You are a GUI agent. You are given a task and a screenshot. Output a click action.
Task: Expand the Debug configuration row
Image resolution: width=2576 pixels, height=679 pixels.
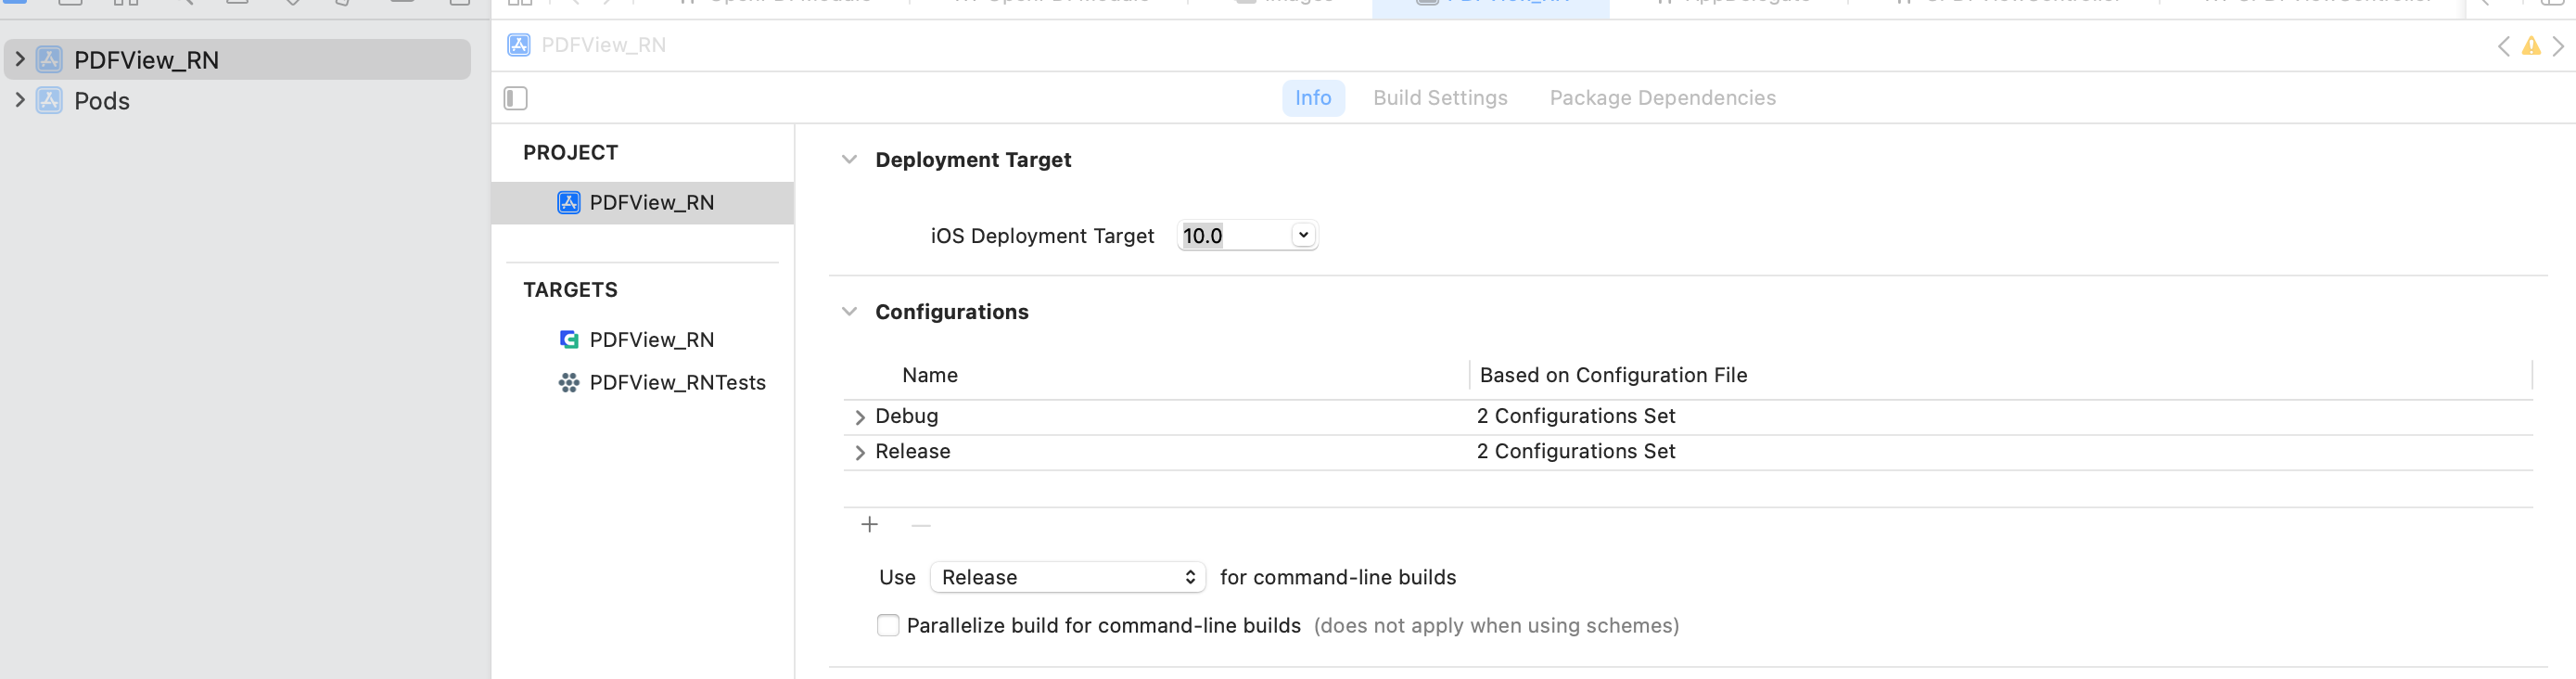[x=859, y=417]
